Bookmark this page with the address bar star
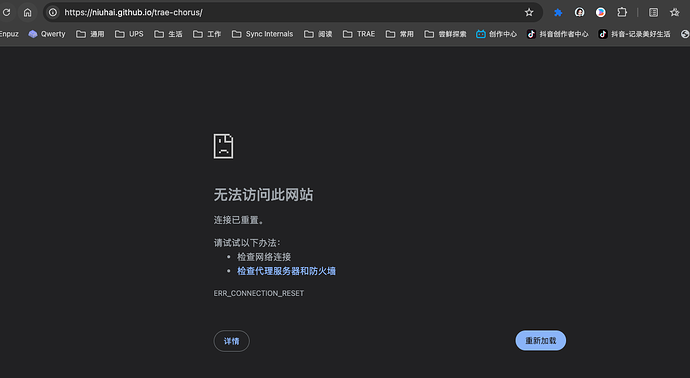Screen dimensions: 690x378 point(529,12)
